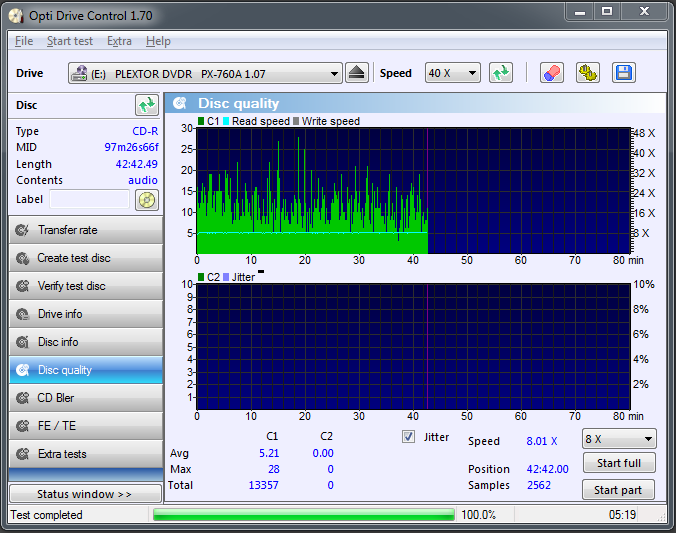Open the CD Bler section
The height and width of the screenshot is (533, 676).
(x=86, y=398)
